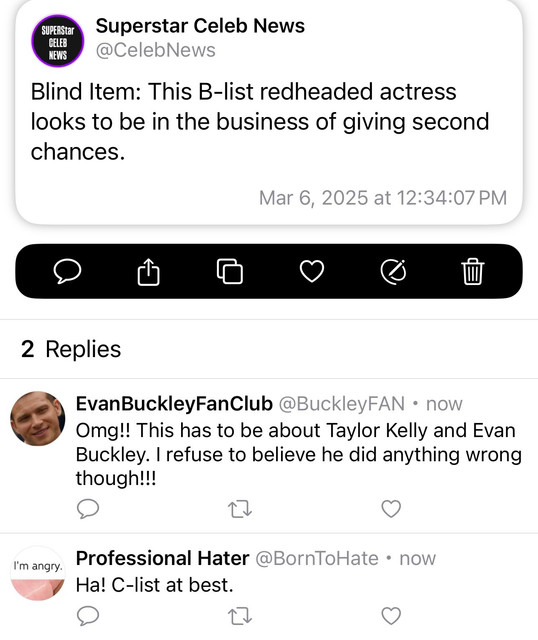Like the Superstar Celeb News post

coord(312,271)
